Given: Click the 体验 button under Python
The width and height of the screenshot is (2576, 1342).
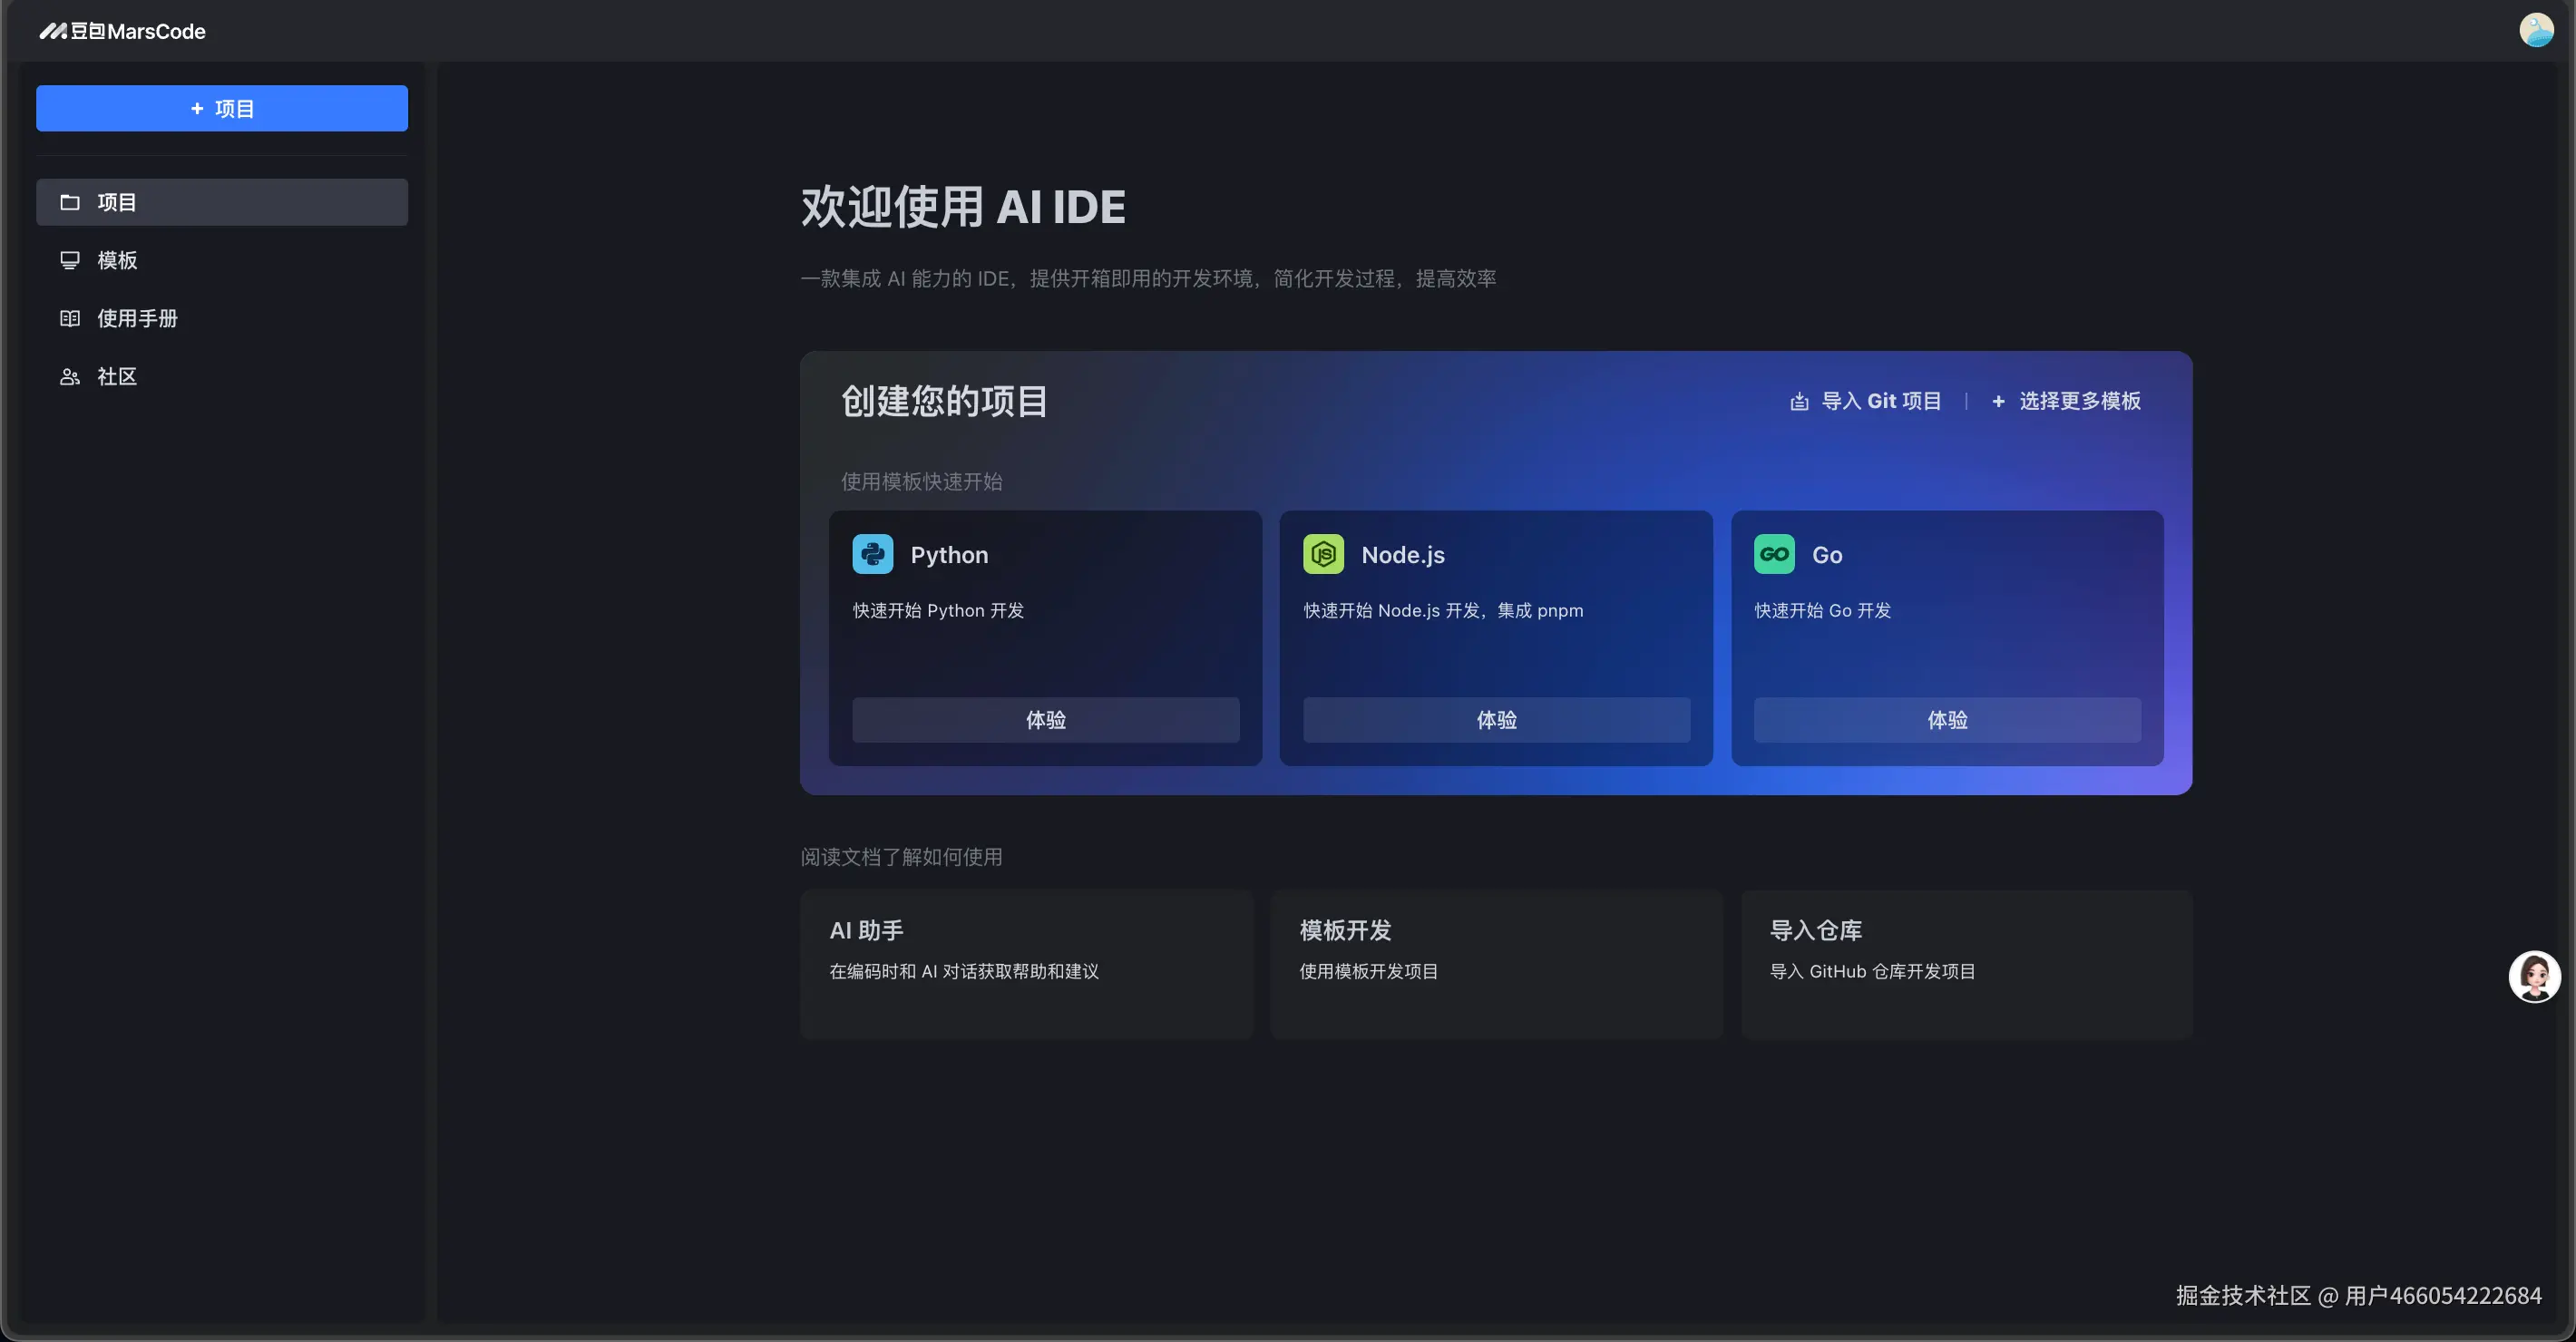Looking at the screenshot, I should [x=1045, y=719].
